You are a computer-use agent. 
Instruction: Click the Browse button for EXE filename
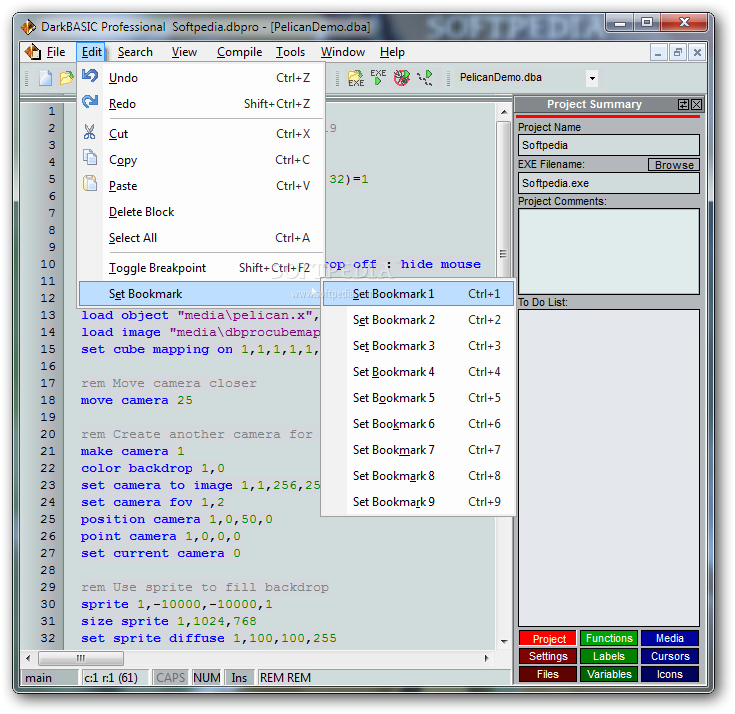(674, 165)
